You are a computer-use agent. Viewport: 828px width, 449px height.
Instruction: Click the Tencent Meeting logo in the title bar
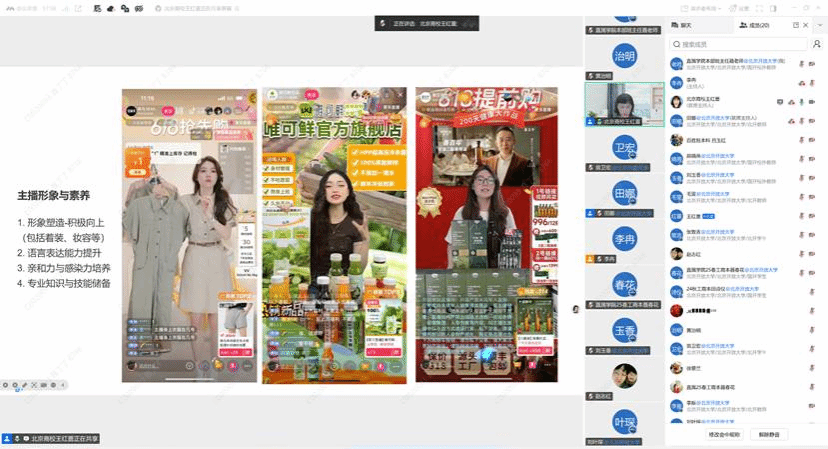tap(10, 8)
